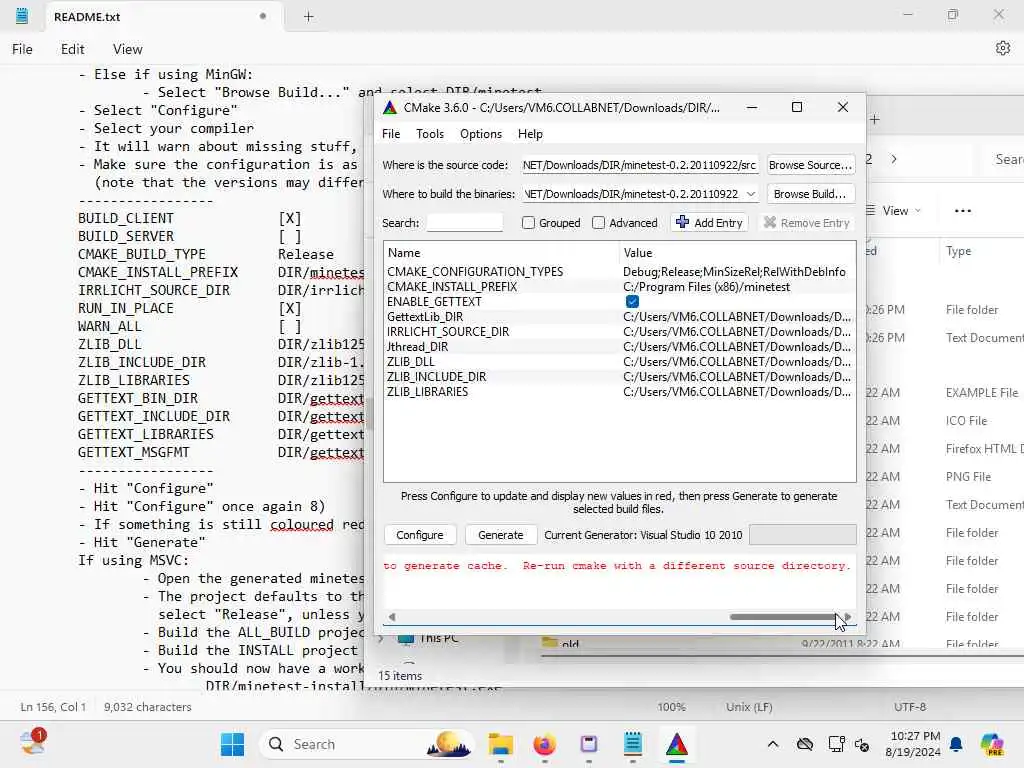Open the Explorer View dropdown

coord(893,210)
